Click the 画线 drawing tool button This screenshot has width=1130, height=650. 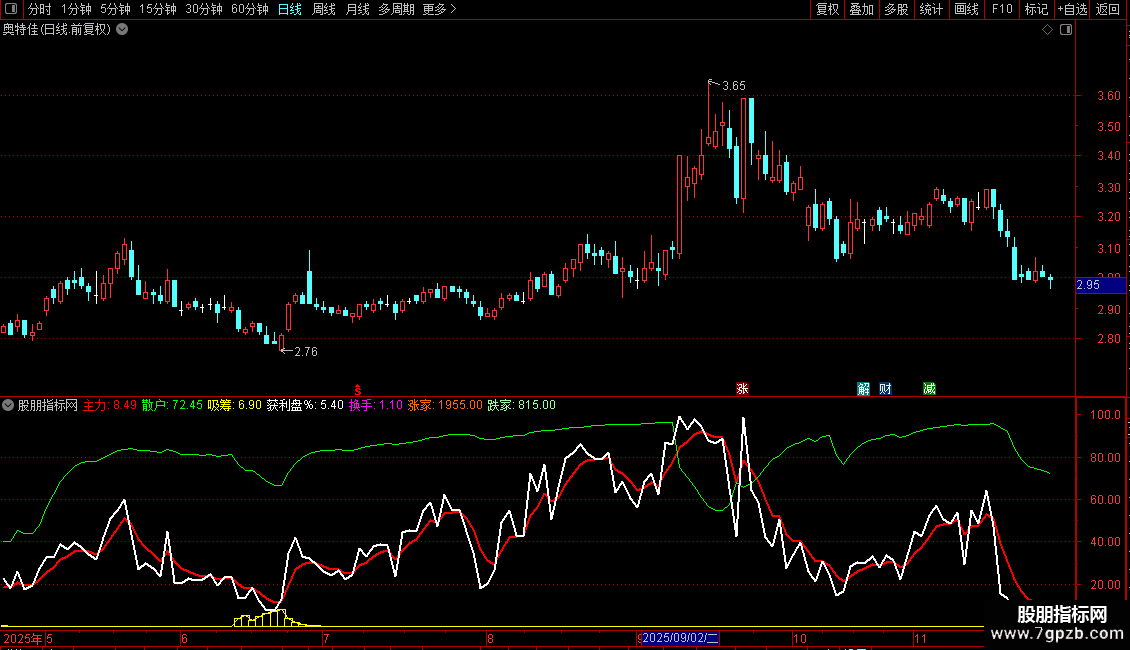(966, 10)
